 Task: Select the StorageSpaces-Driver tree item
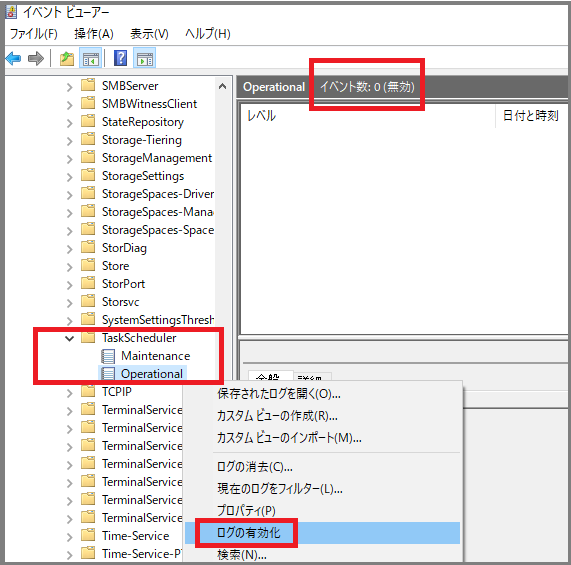click(x=158, y=194)
